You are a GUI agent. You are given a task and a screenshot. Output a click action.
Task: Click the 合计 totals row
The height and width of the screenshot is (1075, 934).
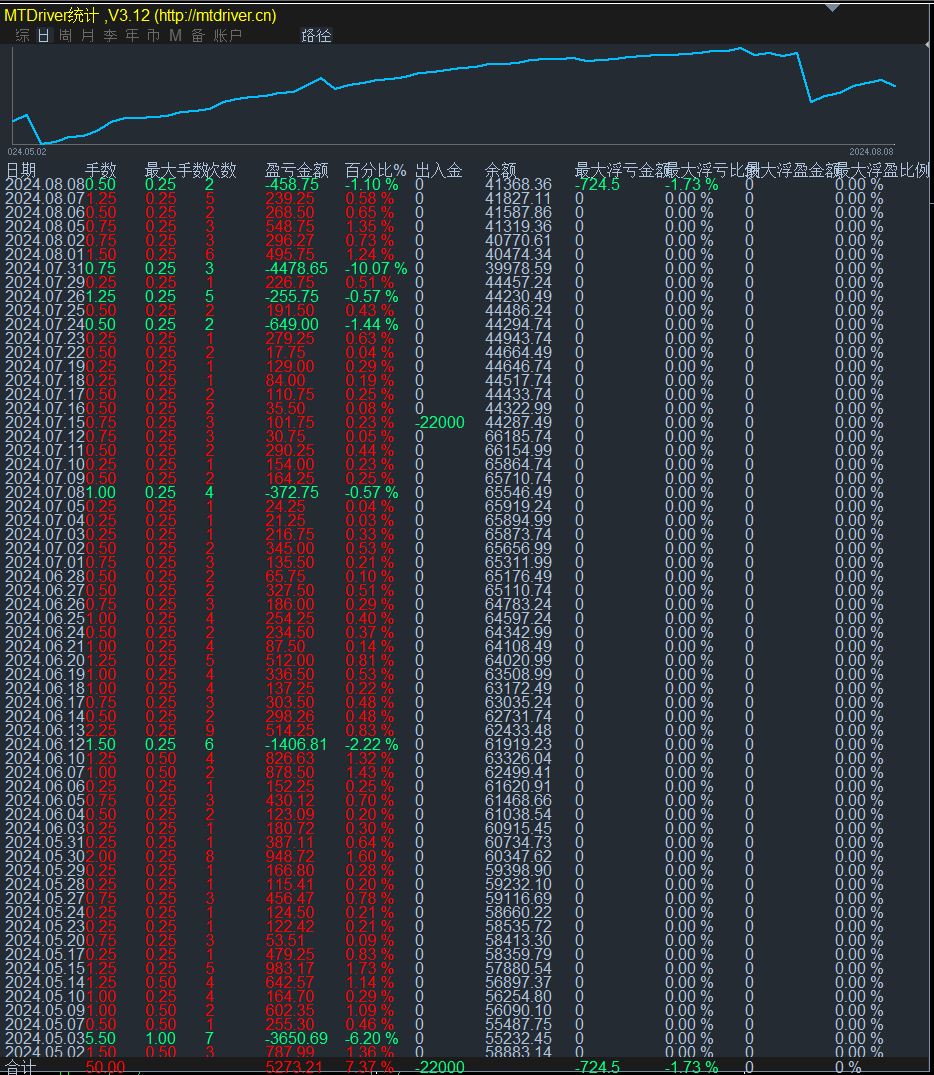[22, 1066]
